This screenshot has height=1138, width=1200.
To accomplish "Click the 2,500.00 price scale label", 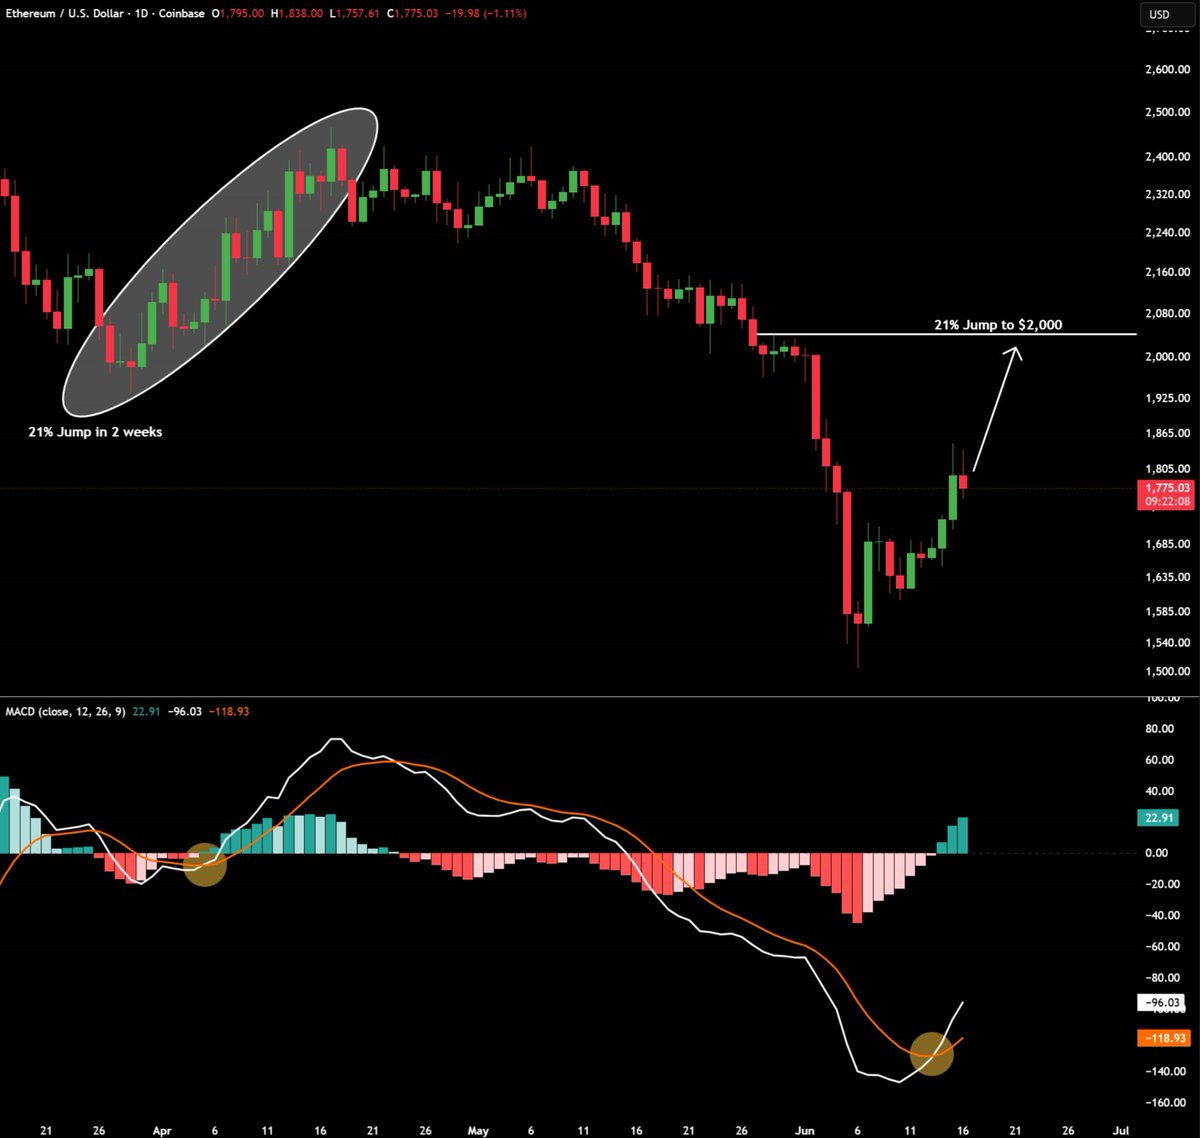I will (x=1168, y=112).
